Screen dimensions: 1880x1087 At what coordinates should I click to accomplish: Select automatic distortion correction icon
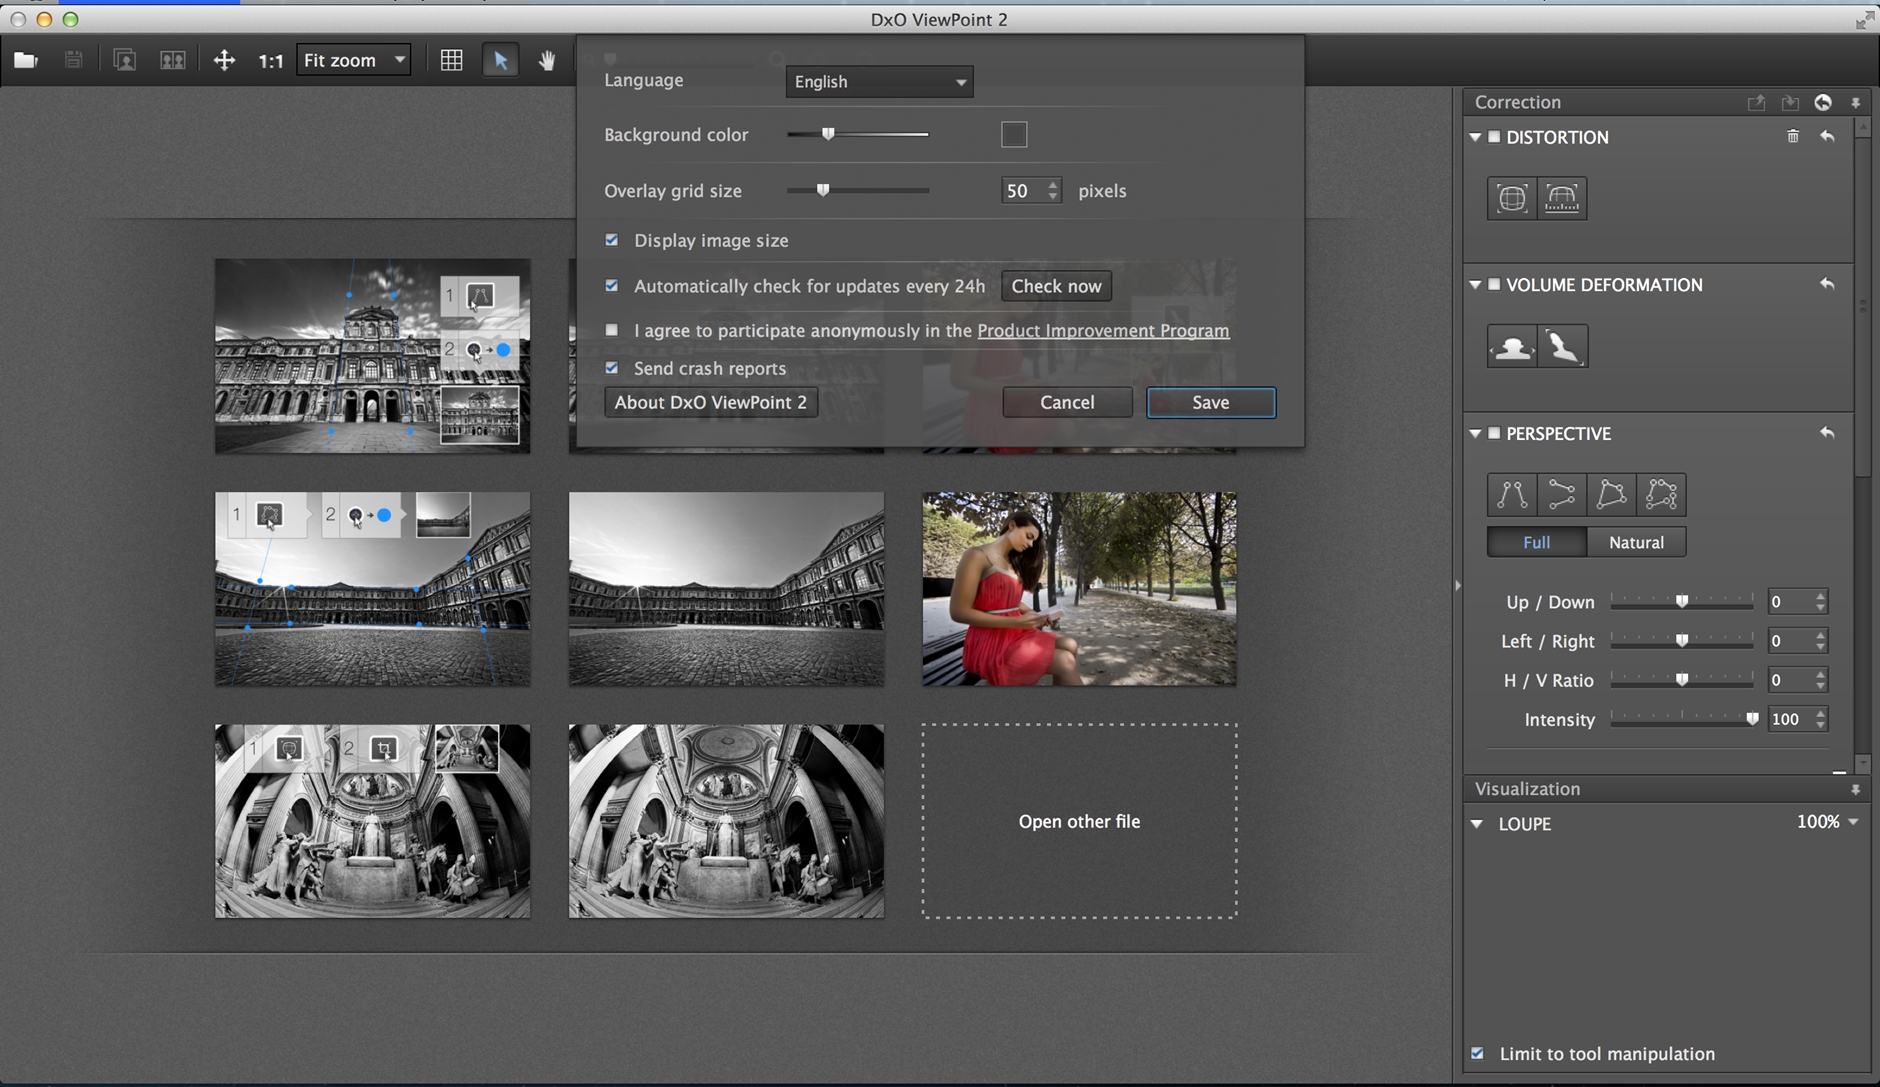coord(1512,198)
